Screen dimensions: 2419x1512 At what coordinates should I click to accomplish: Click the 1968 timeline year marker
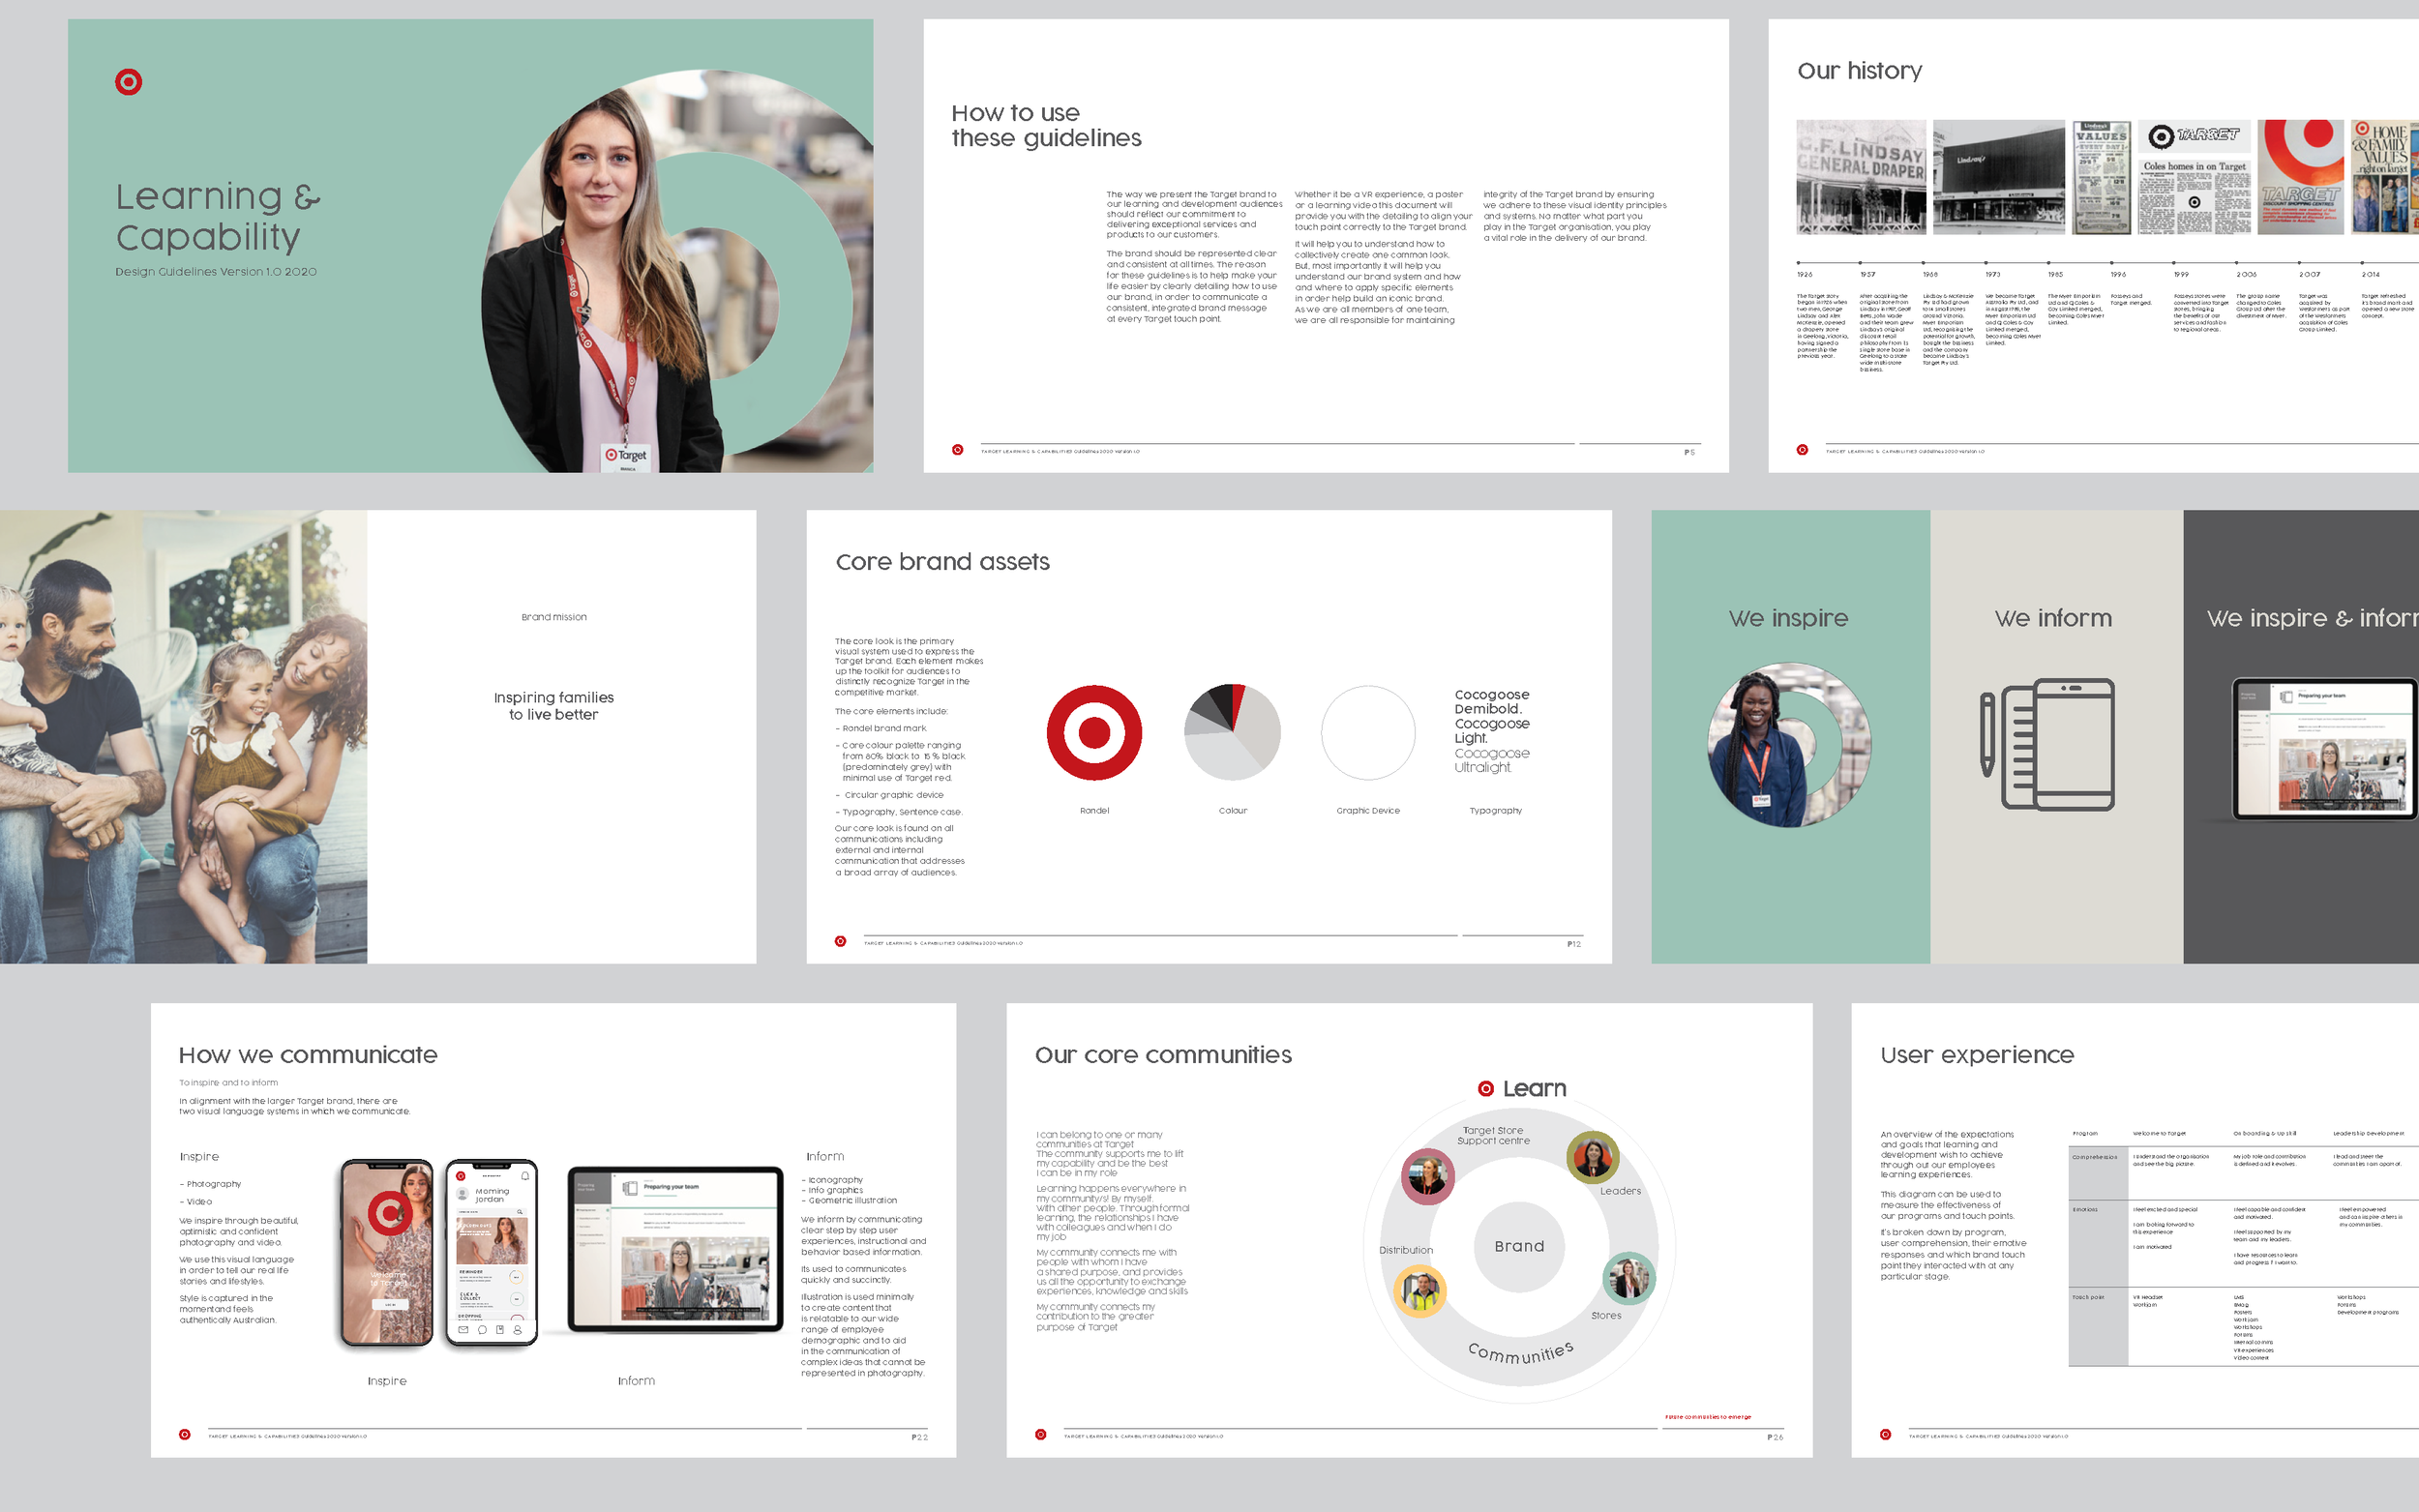[1930, 274]
